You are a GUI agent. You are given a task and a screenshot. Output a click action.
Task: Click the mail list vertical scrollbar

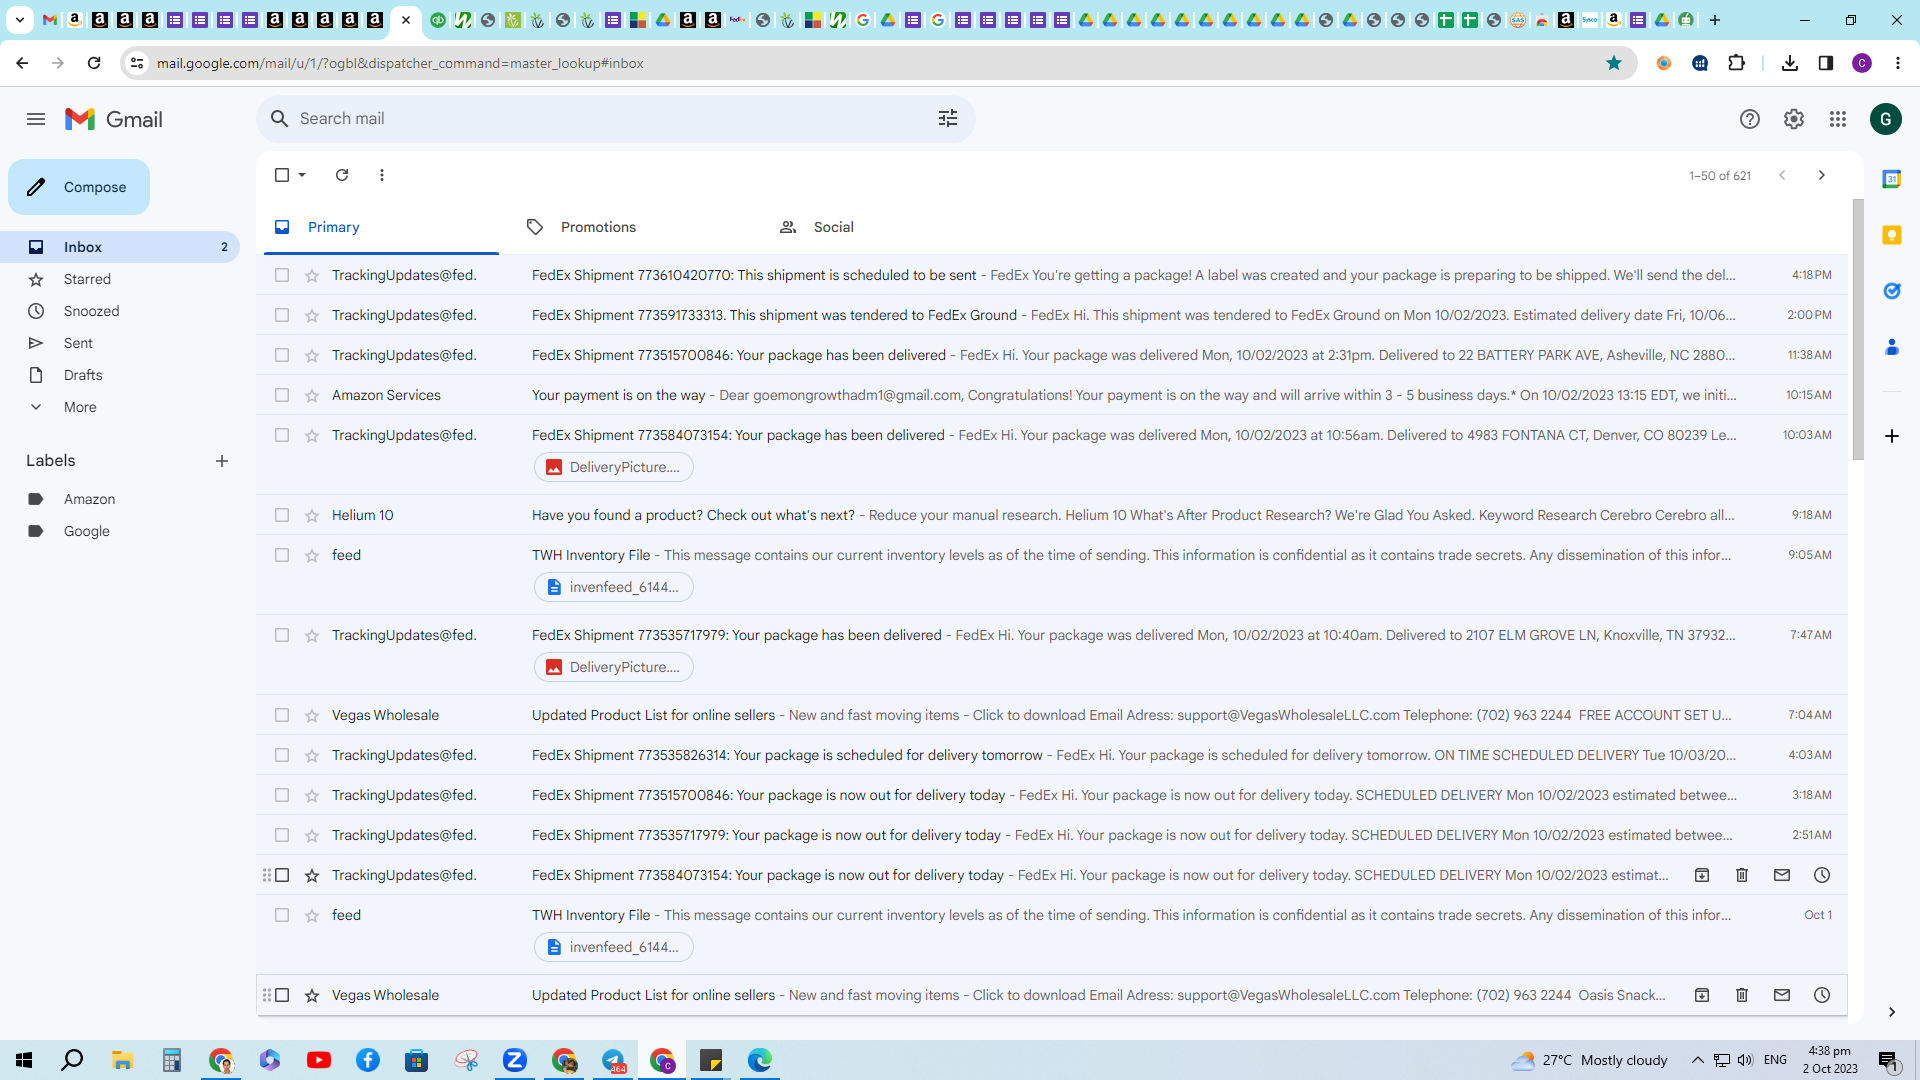(x=1858, y=330)
